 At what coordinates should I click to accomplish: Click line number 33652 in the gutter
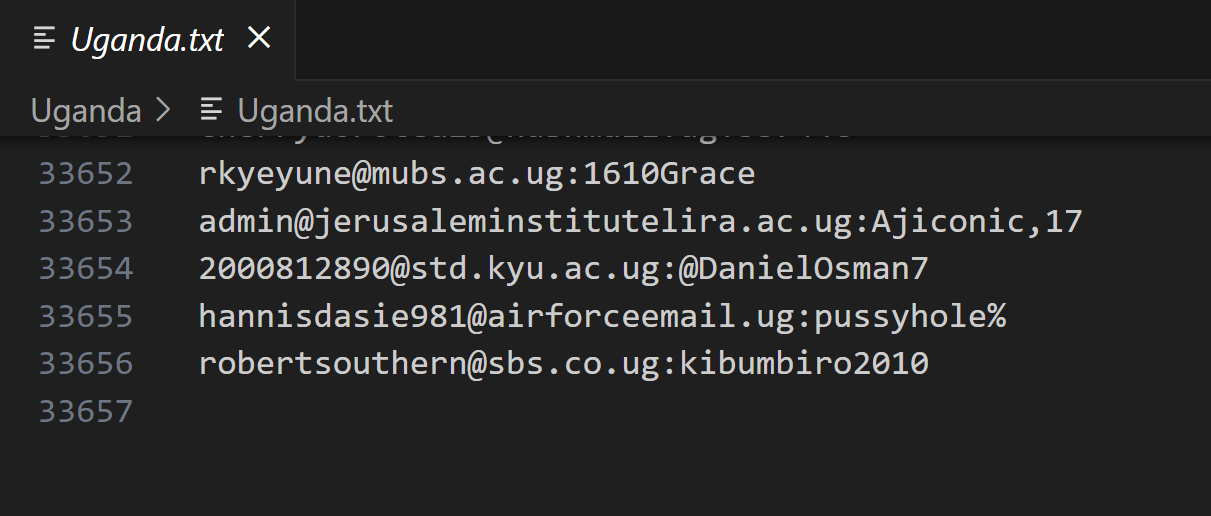click(86, 174)
